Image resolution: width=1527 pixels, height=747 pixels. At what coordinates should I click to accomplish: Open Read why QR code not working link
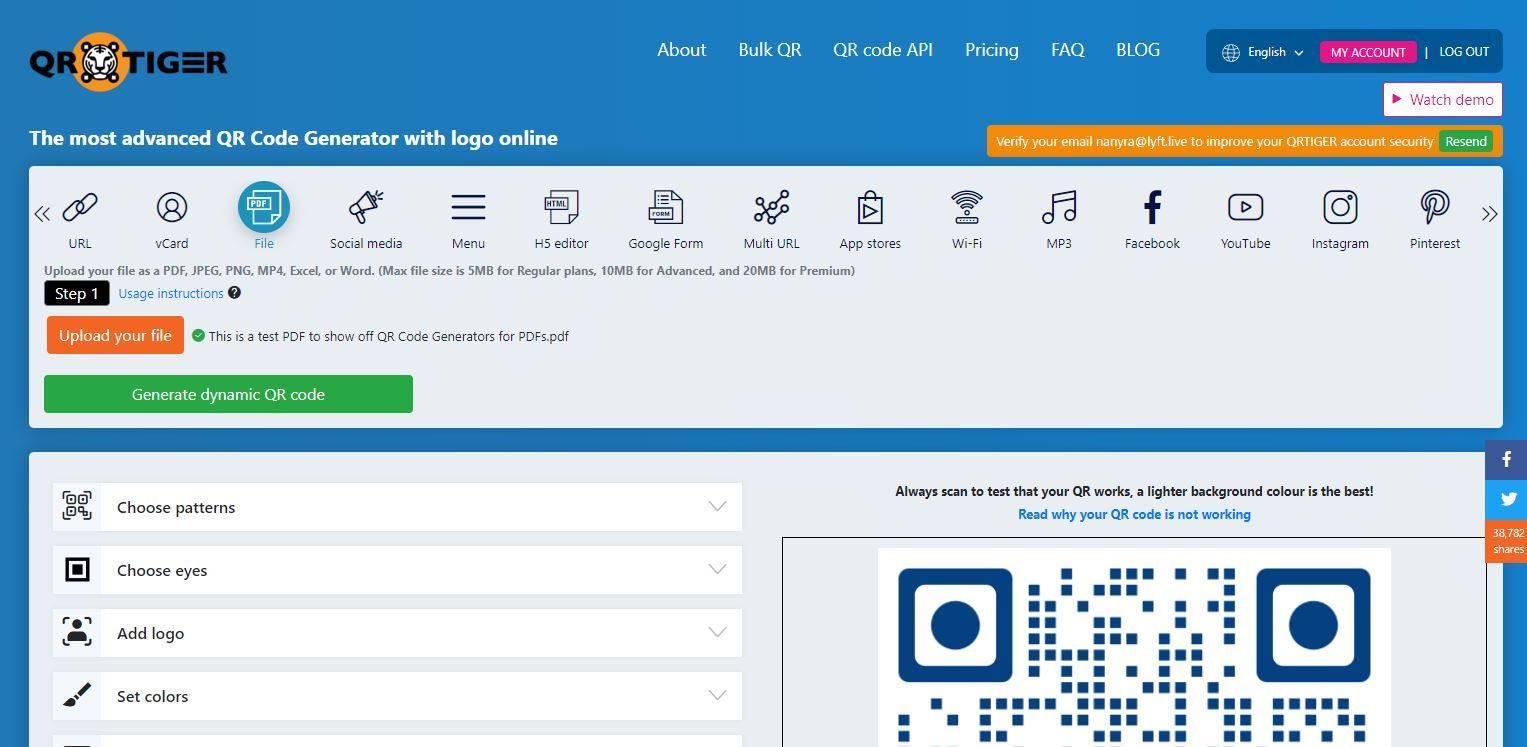click(x=1134, y=514)
